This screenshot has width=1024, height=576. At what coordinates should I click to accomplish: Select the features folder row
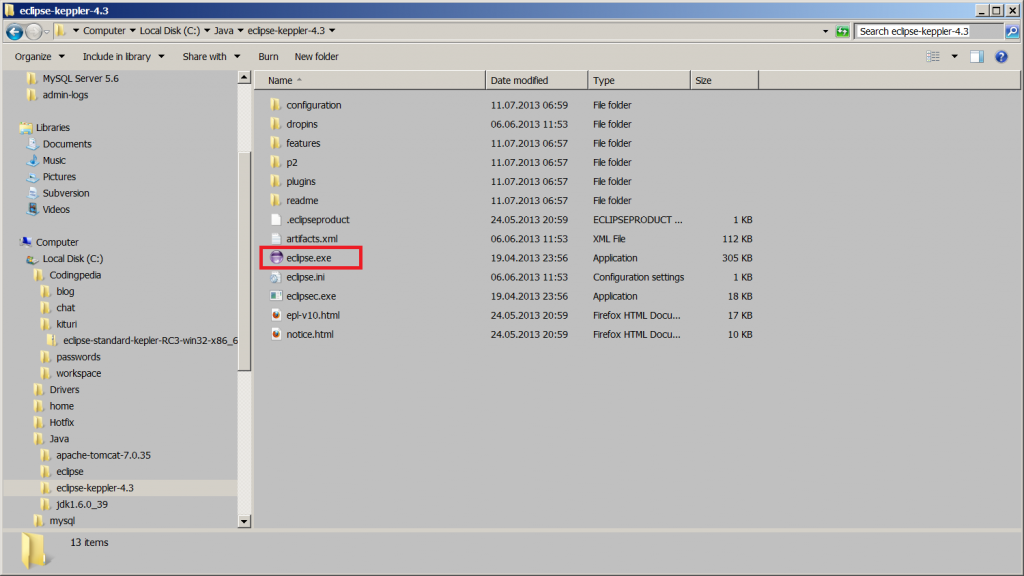click(511, 143)
